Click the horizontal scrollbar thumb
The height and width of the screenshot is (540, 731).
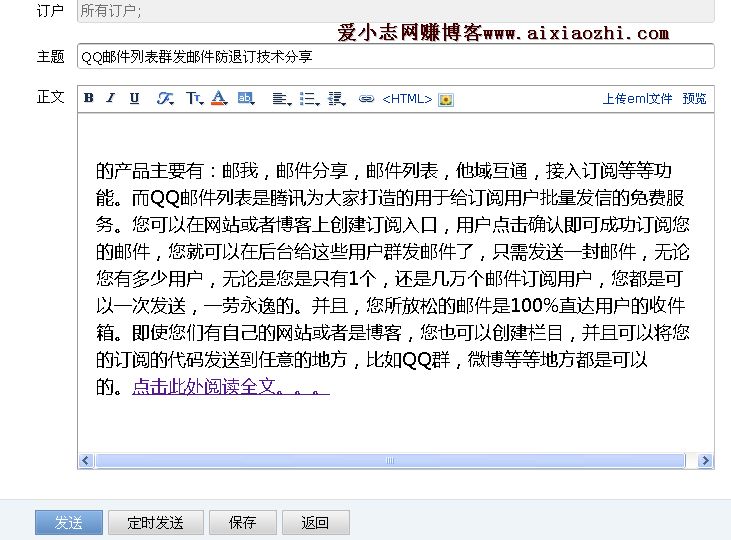pyautogui.click(x=390, y=461)
